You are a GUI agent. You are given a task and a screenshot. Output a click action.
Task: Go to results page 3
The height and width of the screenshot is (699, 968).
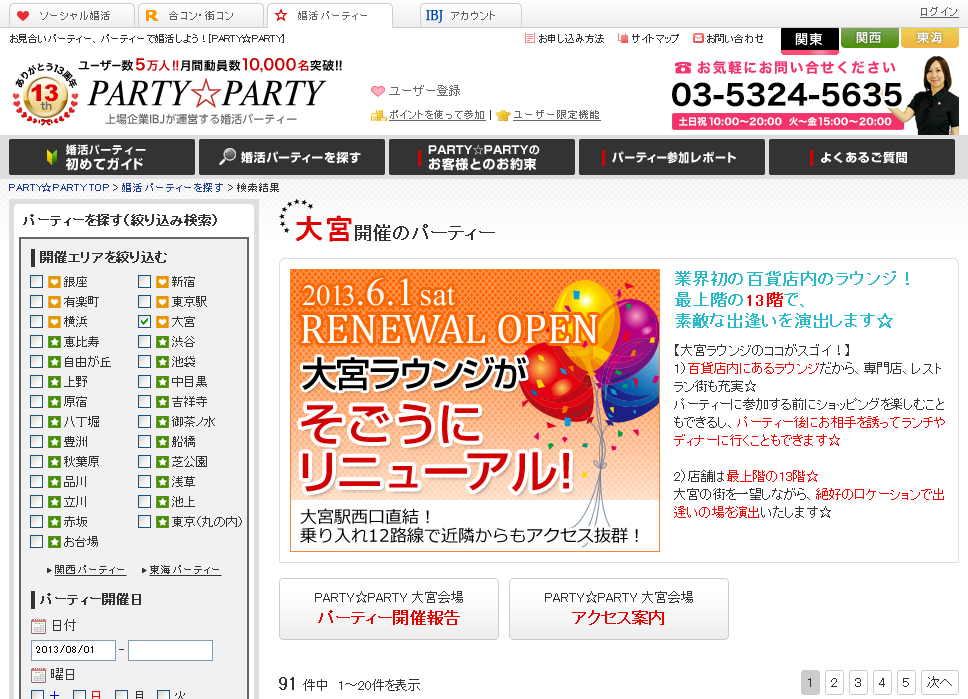click(x=857, y=682)
